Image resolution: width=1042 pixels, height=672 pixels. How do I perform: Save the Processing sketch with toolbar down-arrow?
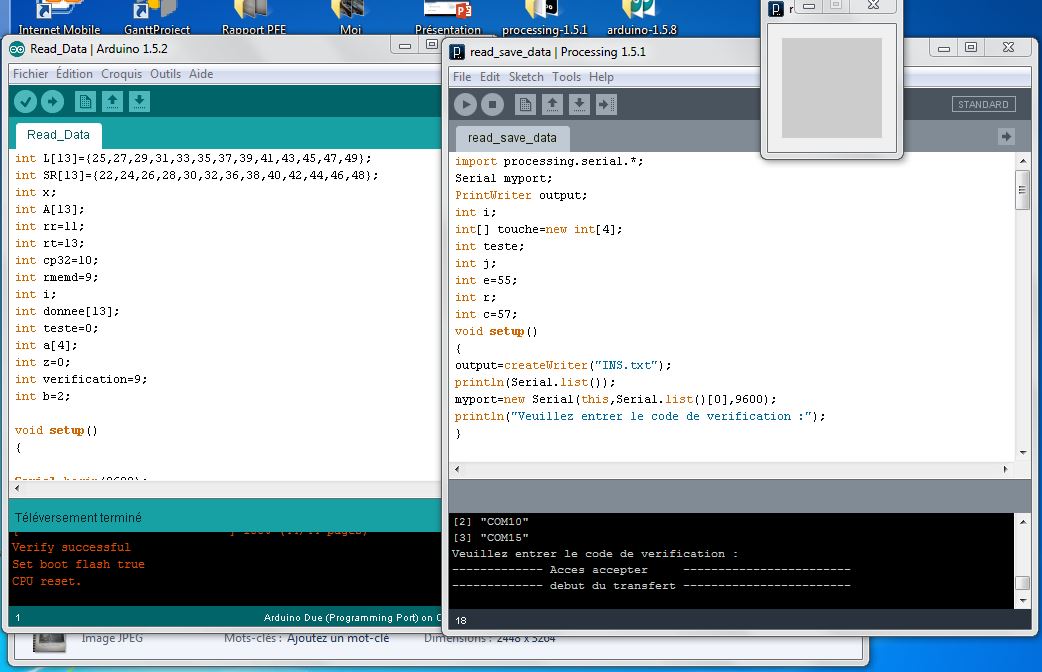click(579, 104)
